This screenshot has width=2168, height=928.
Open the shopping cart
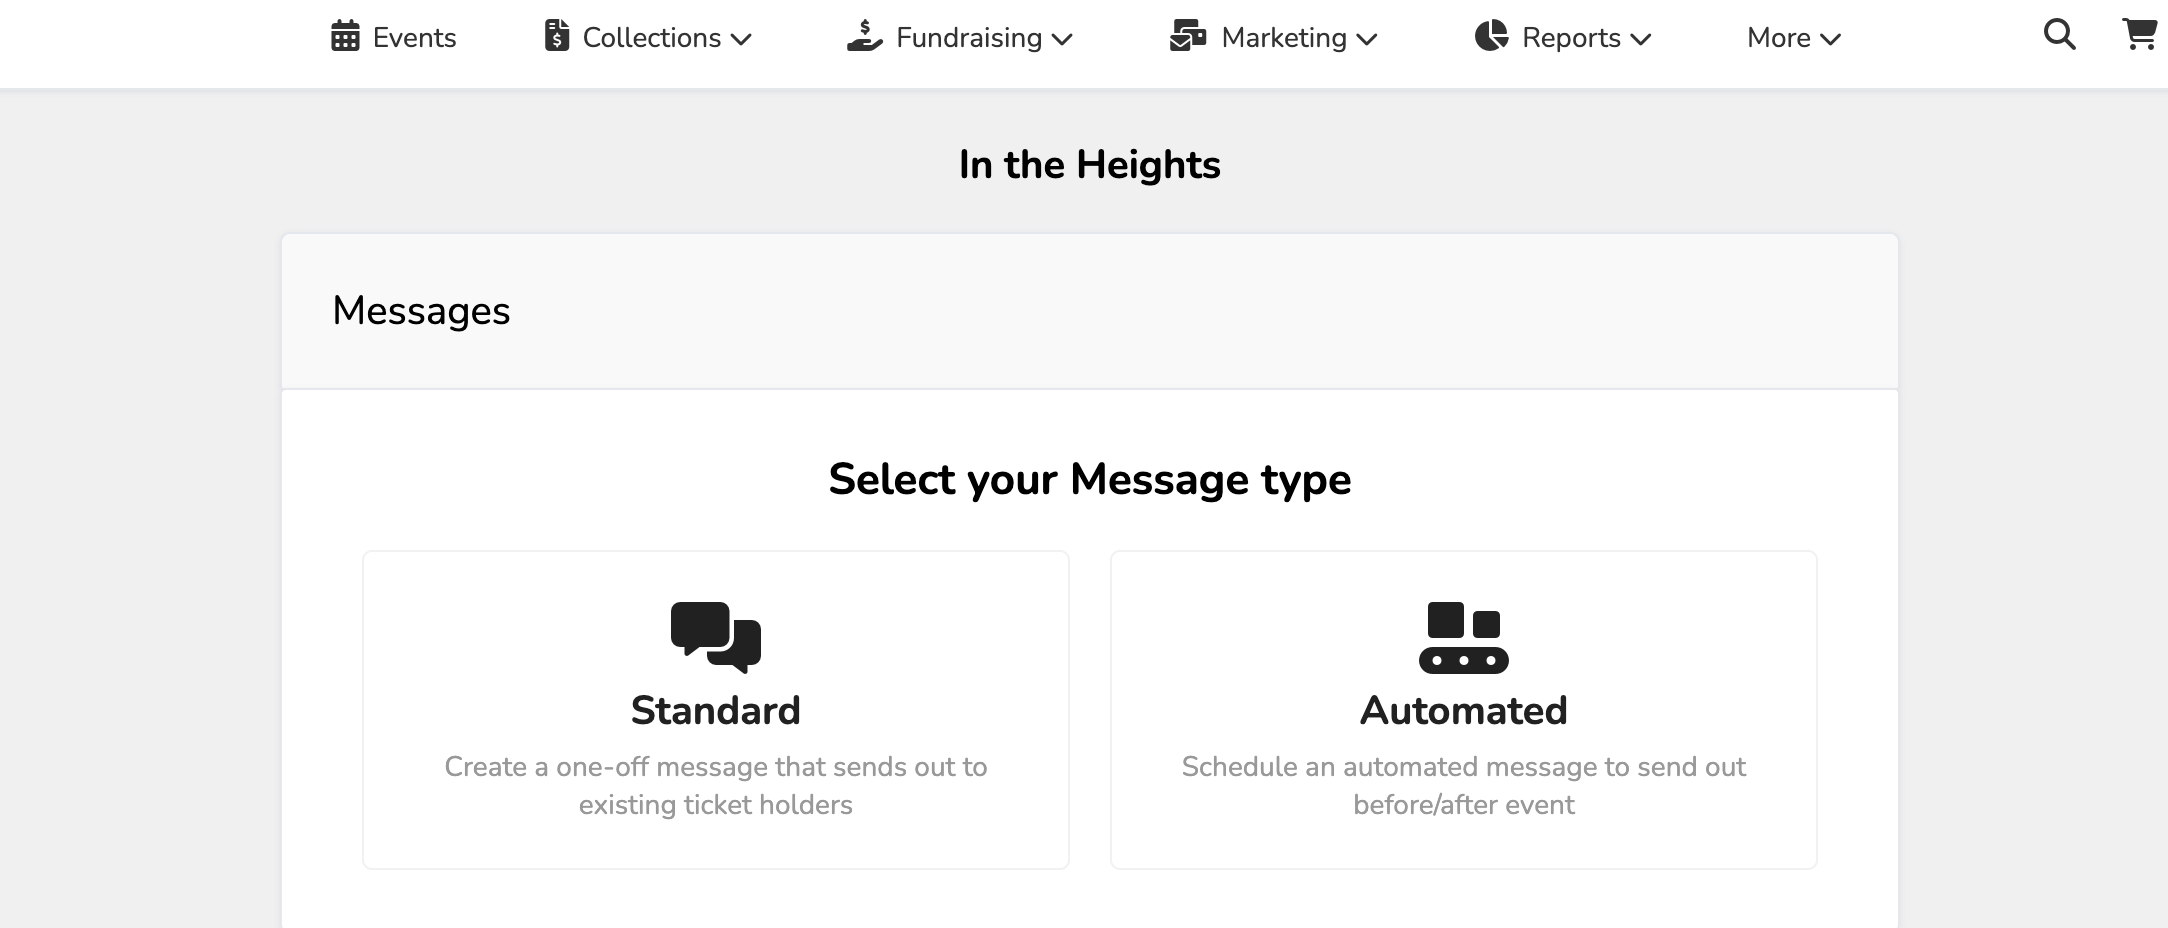(2138, 36)
